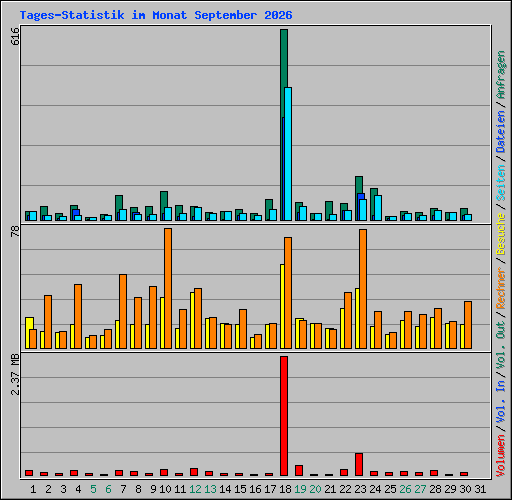Click the title 'Tages-Statistik im Monat September 2026'
Screen dimensions: 512x500
click(156, 15)
